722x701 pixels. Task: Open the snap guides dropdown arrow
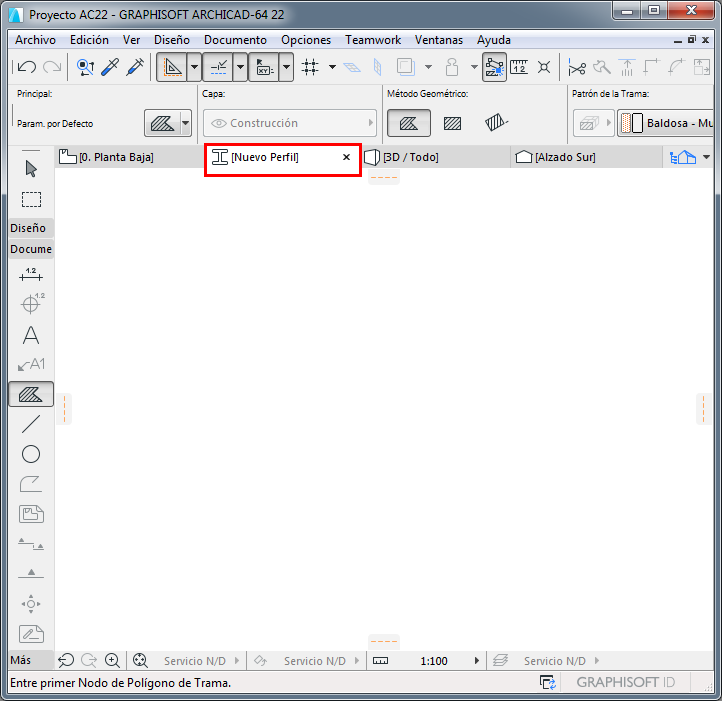click(x=240, y=67)
